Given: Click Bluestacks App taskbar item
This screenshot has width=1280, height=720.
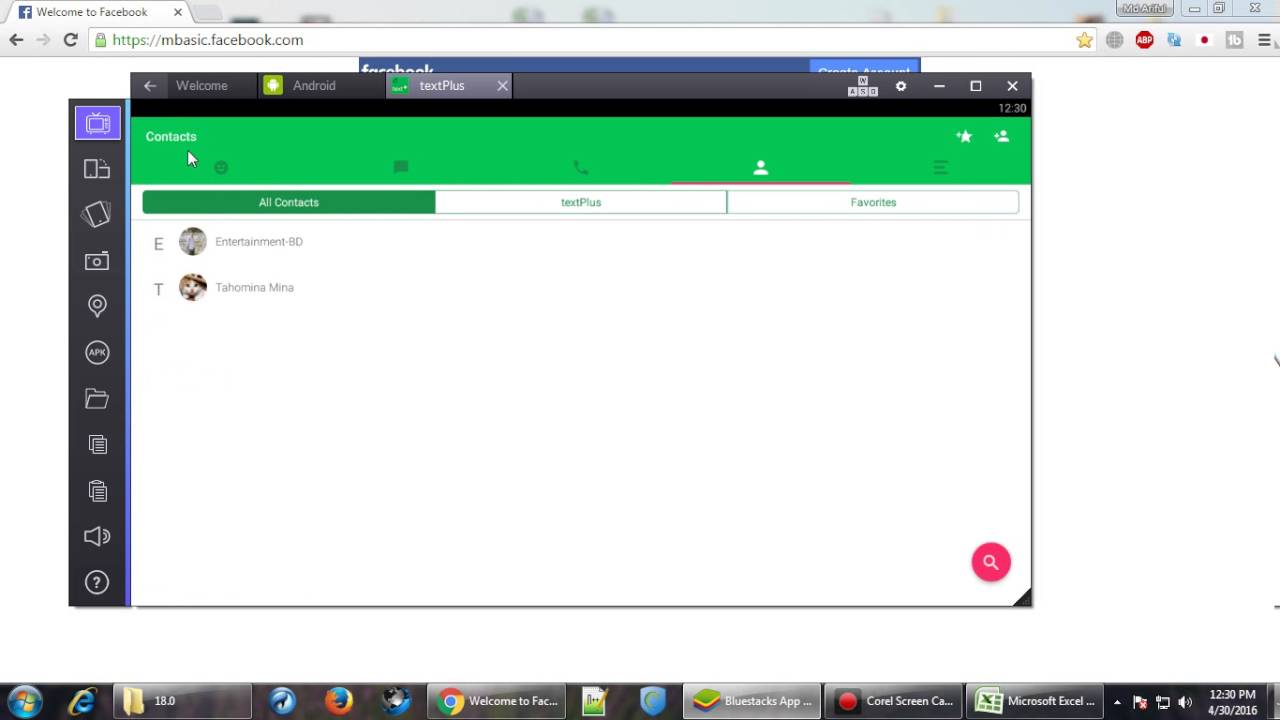Looking at the screenshot, I should tap(753, 701).
